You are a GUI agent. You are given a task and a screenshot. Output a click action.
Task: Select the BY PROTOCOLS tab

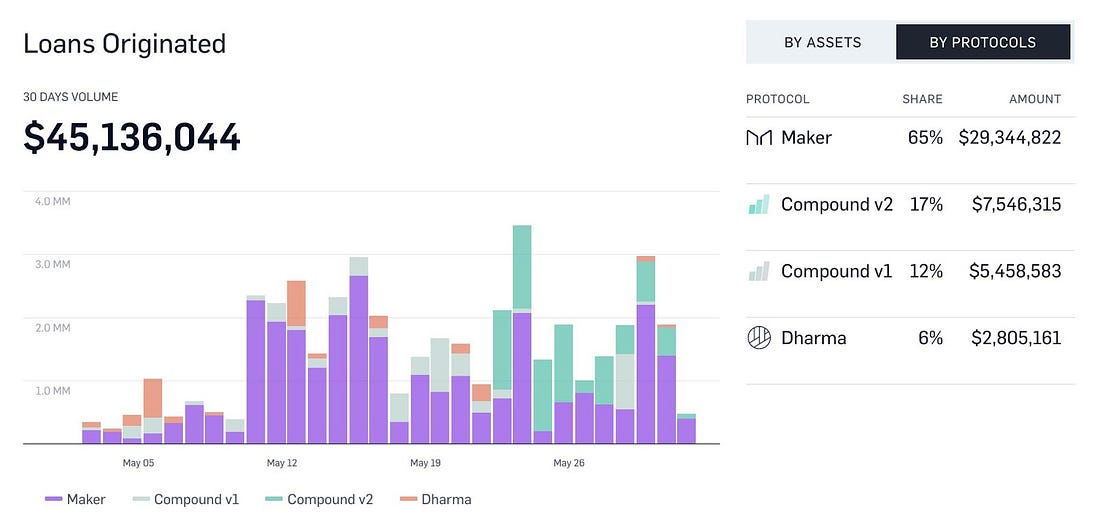point(983,42)
